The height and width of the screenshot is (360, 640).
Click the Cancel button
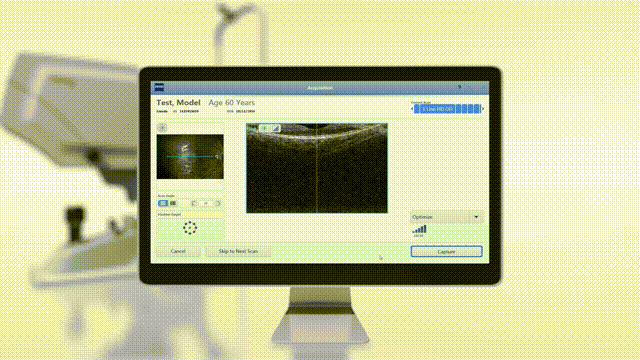coord(178,251)
